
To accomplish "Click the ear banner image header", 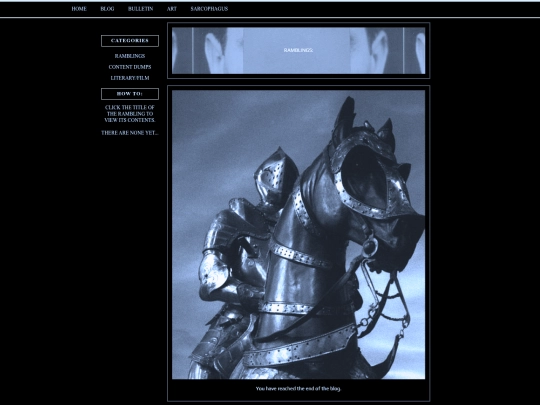I will pyautogui.click(x=298, y=51).
